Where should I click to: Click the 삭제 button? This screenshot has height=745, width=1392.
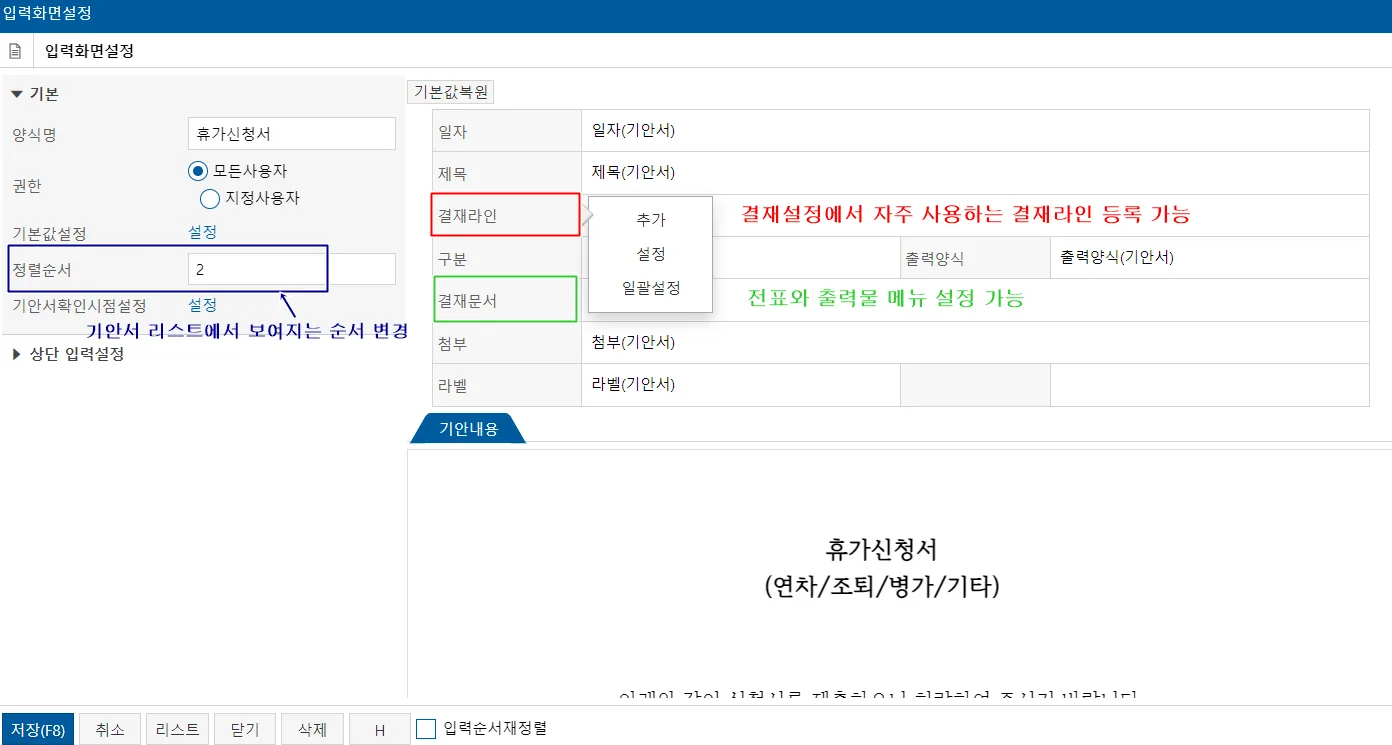click(312, 730)
